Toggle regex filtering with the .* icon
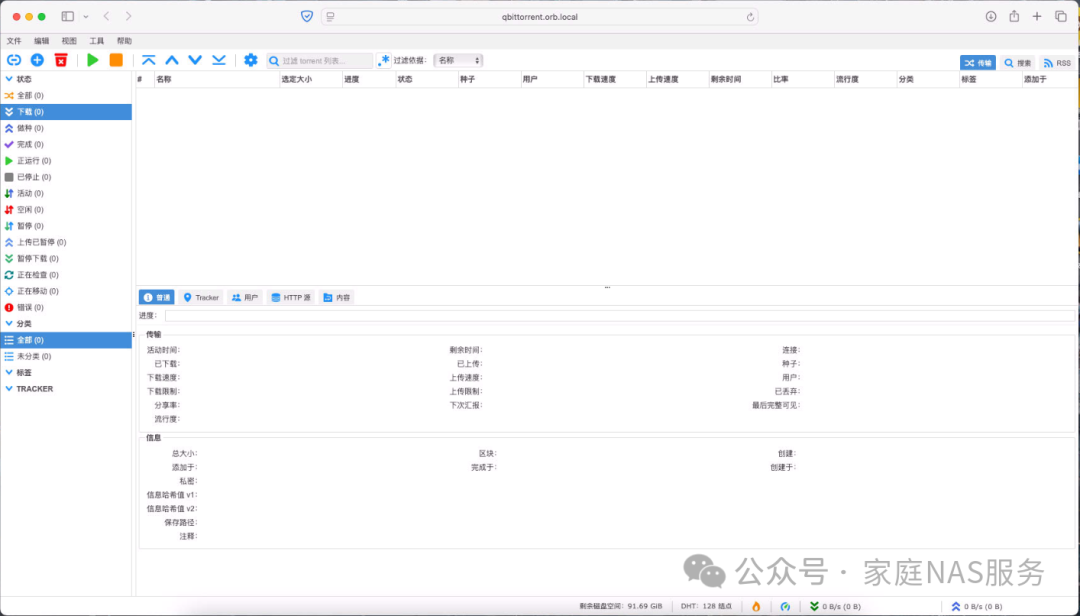Viewport: 1080px width, 616px height. [x=384, y=60]
